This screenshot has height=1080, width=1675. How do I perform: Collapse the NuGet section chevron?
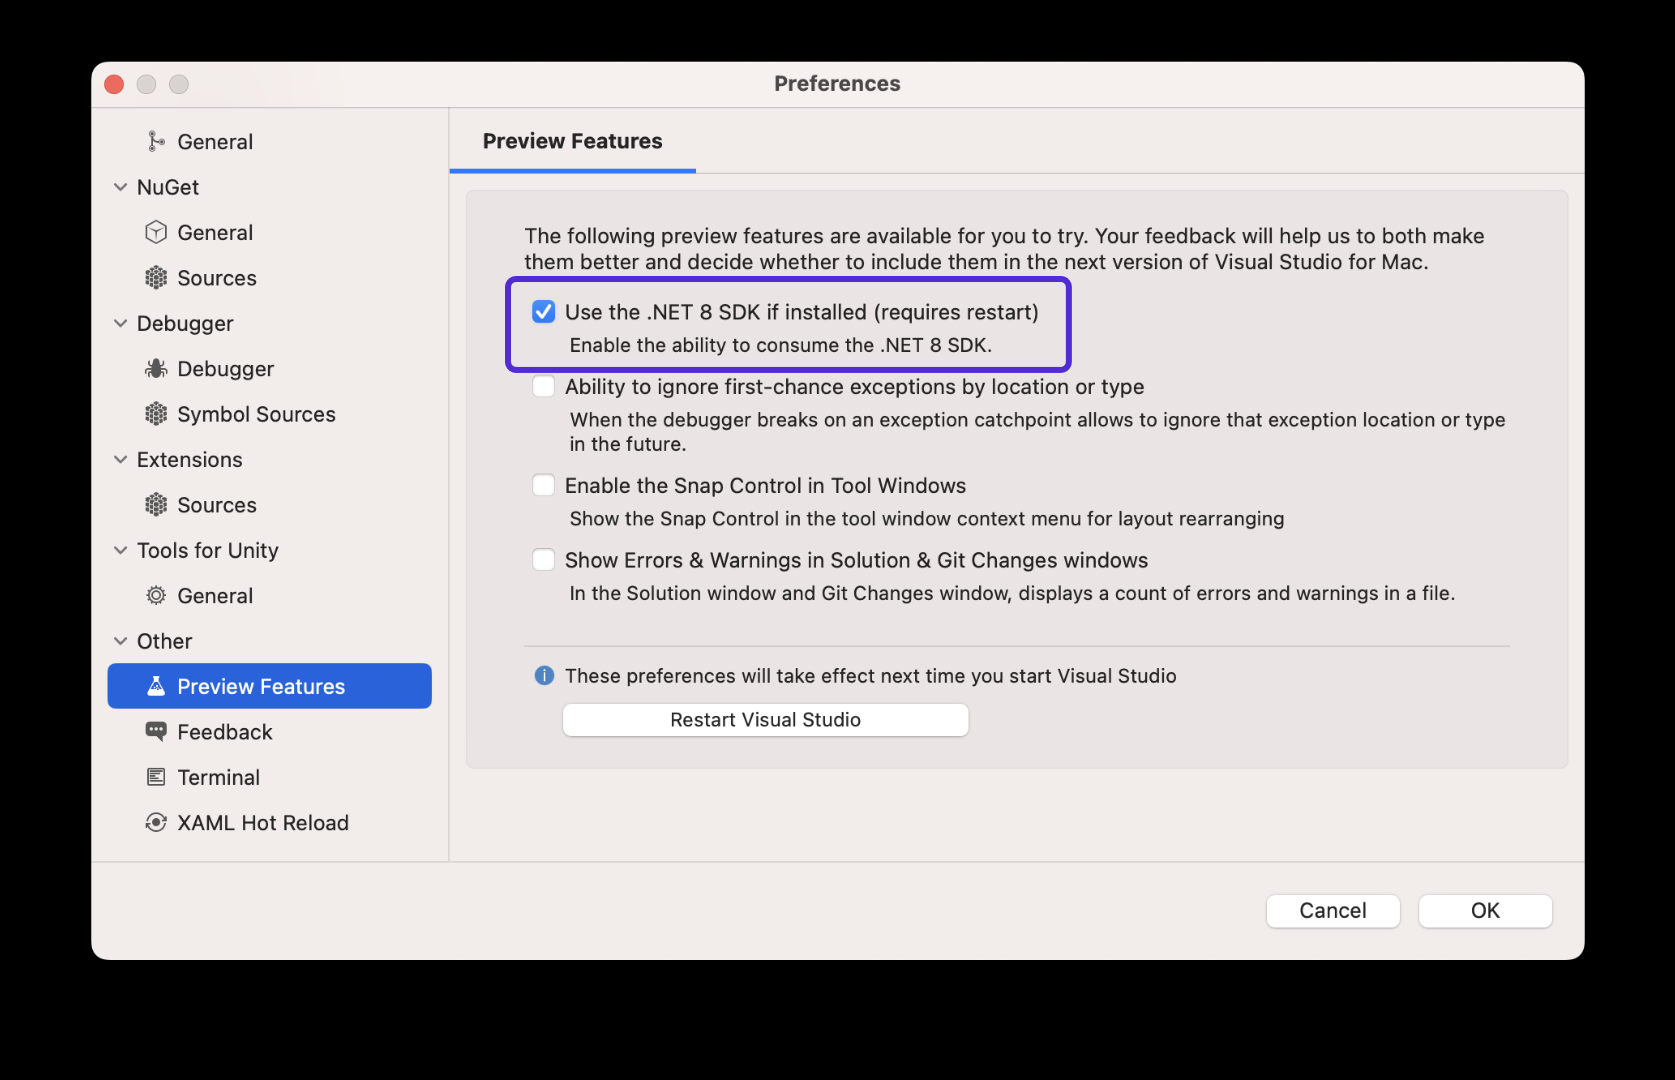pos(120,187)
